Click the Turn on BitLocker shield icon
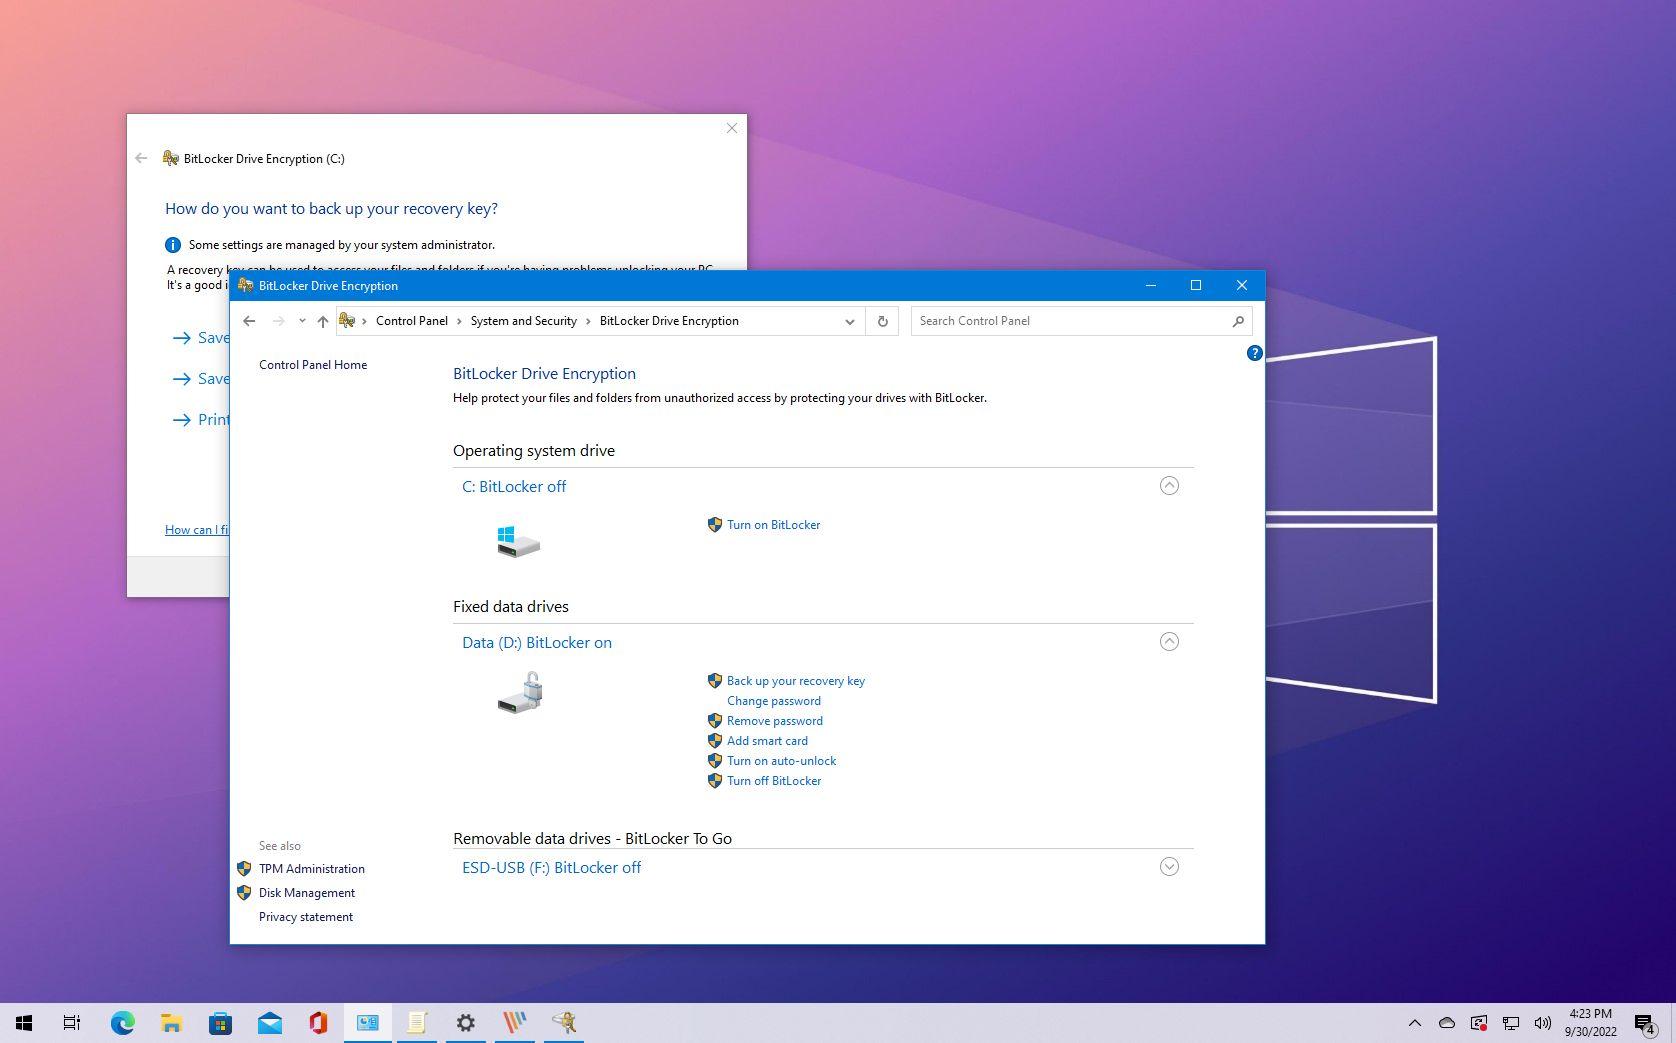The width and height of the screenshot is (1676, 1043). (715, 525)
